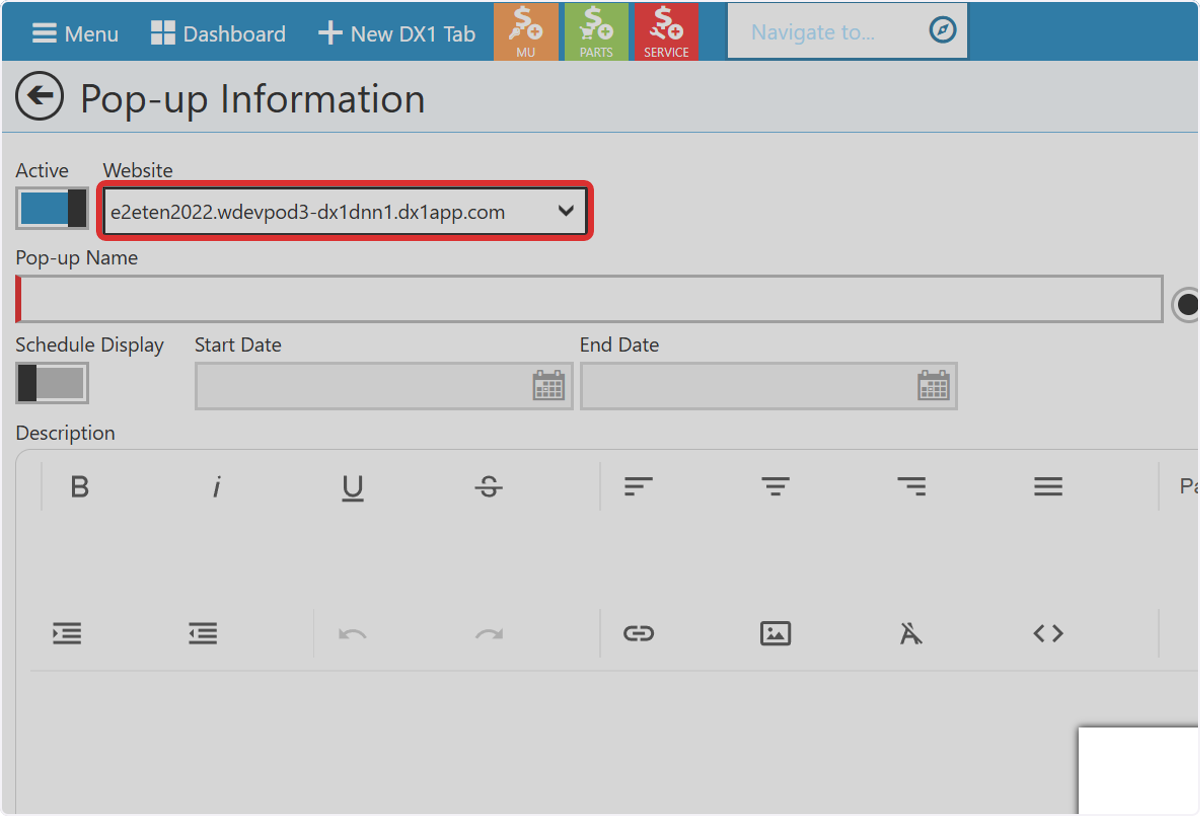Open the End Date calendar picker

(934, 386)
